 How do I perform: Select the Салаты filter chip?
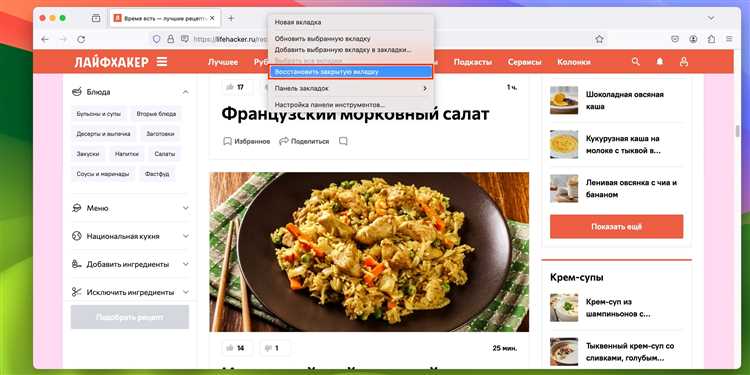pyautogui.click(x=165, y=154)
